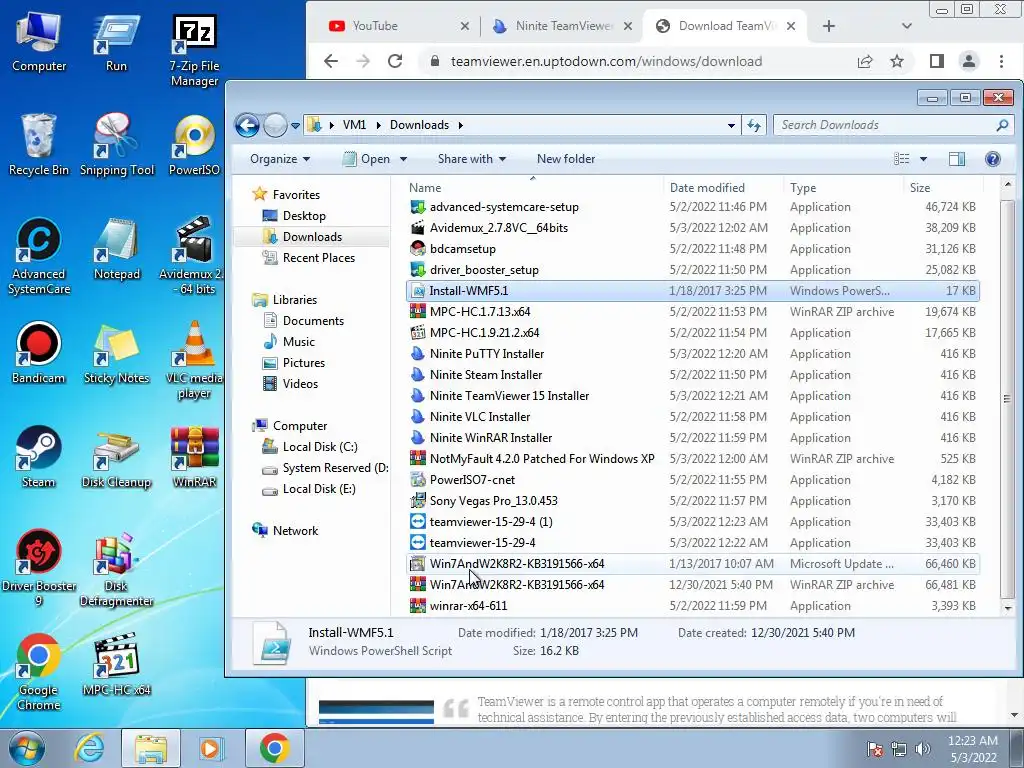Select Snipping Tool desktop shortcut

[x=116, y=145]
